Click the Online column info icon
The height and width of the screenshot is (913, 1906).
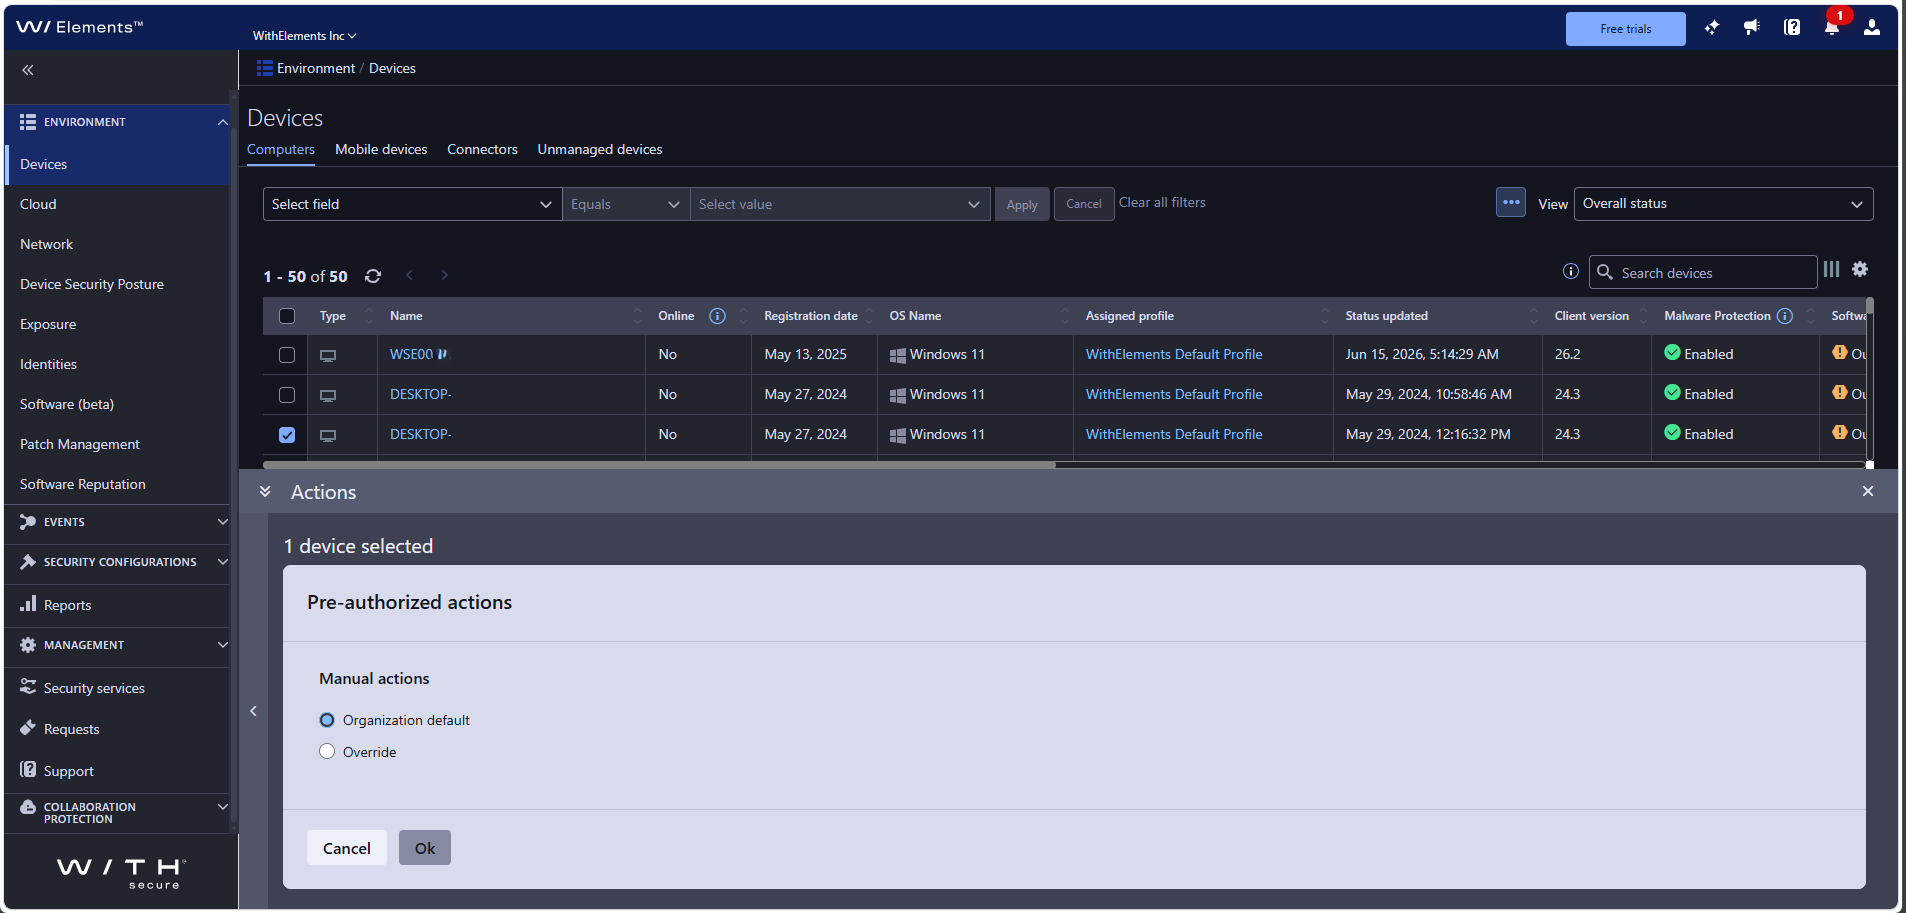pos(717,316)
